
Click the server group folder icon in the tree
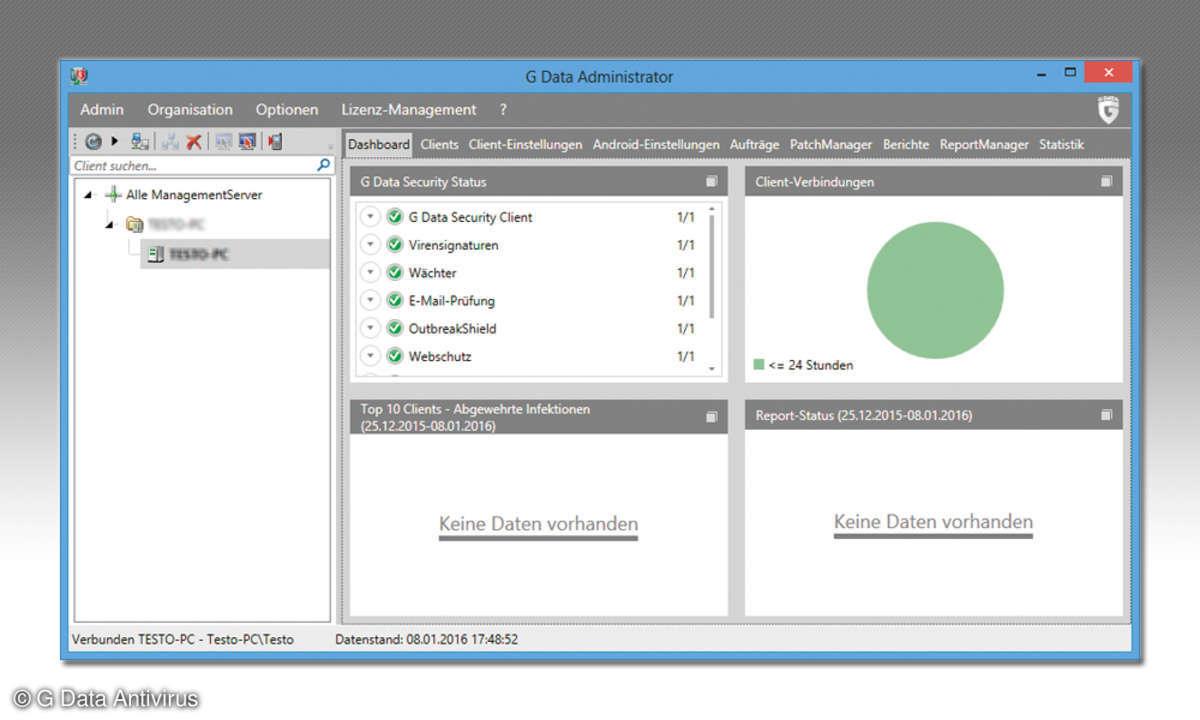135,225
